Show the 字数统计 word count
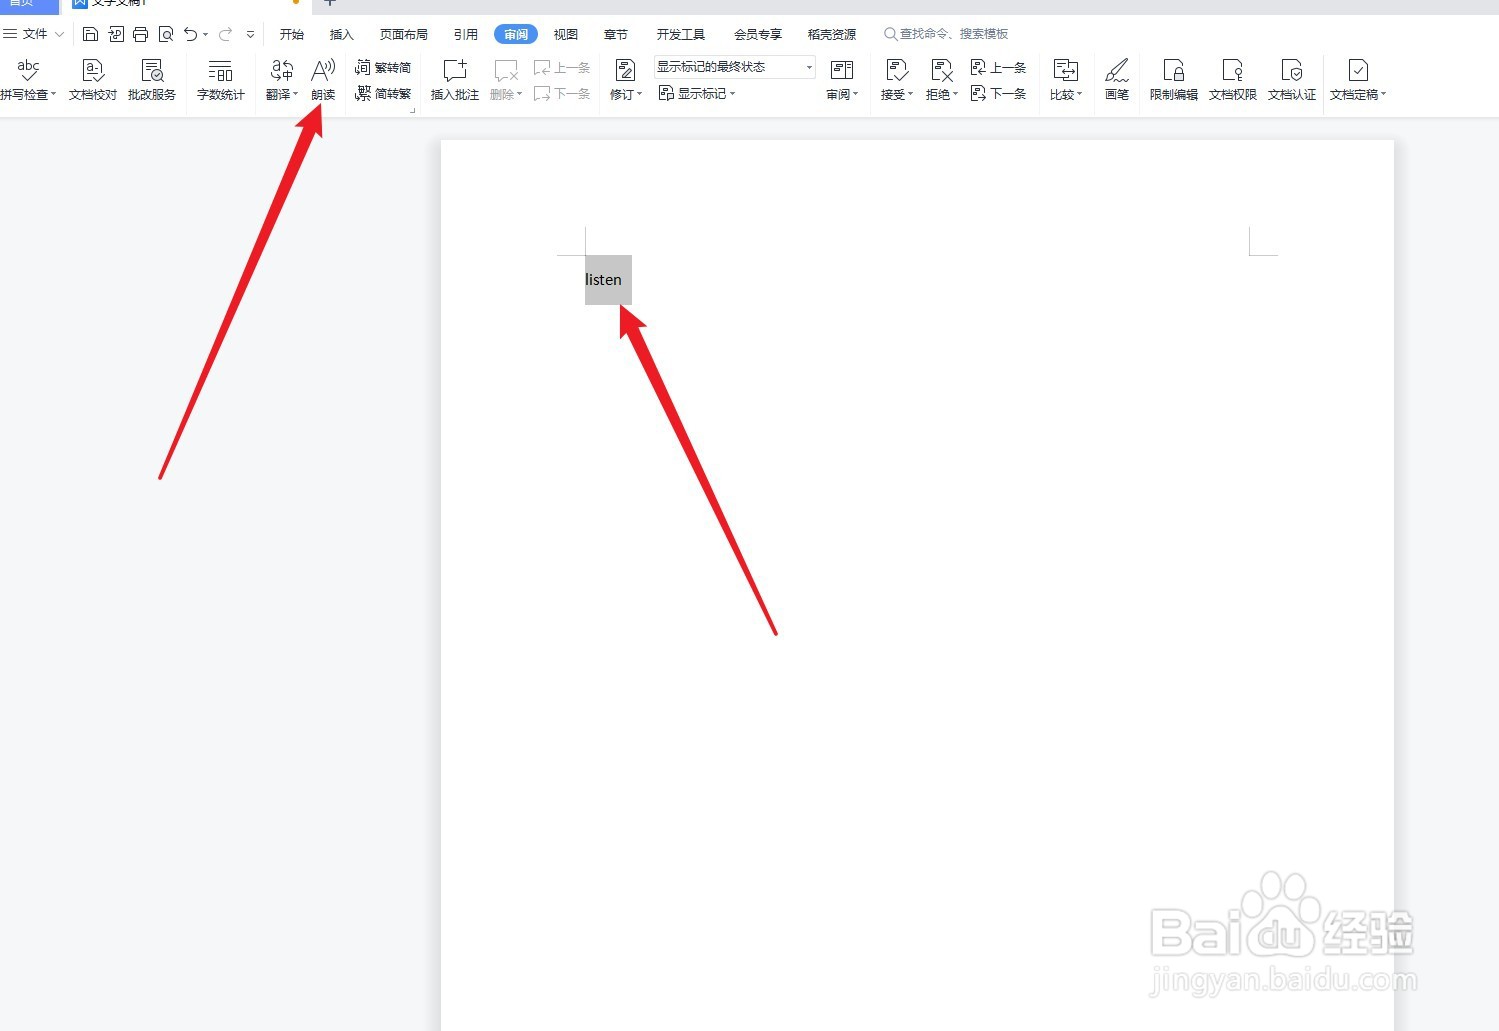Screen dimensions: 1499x1031 (220, 80)
